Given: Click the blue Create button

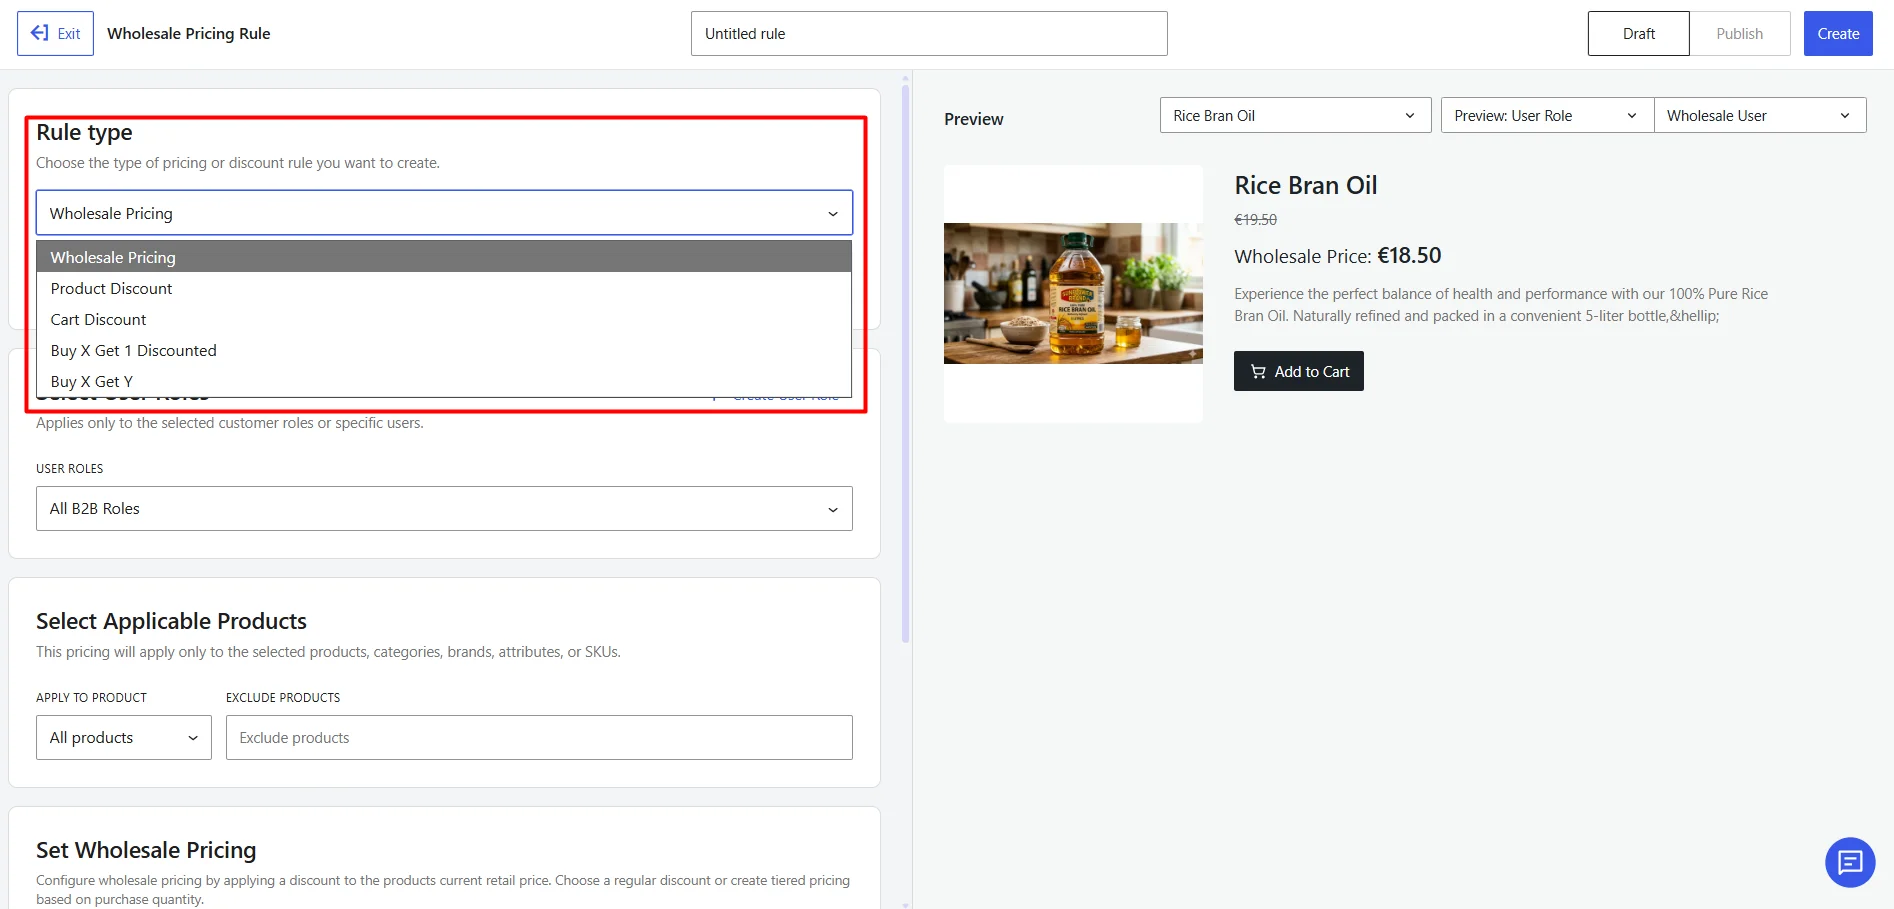Looking at the screenshot, I should click(1838, 33).
